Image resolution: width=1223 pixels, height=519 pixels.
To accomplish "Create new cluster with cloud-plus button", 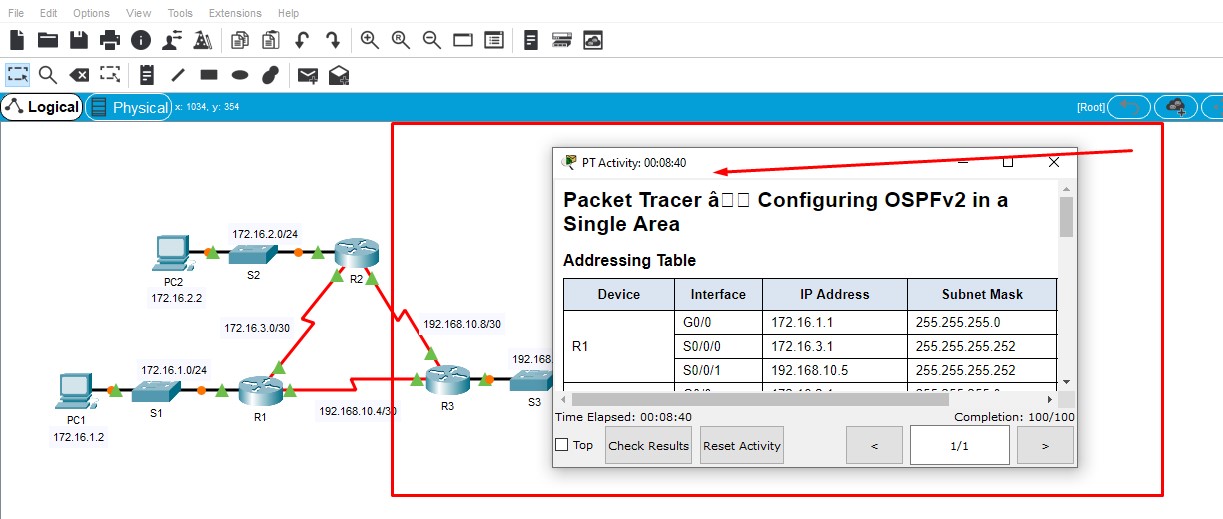I will pos(1176,107).
